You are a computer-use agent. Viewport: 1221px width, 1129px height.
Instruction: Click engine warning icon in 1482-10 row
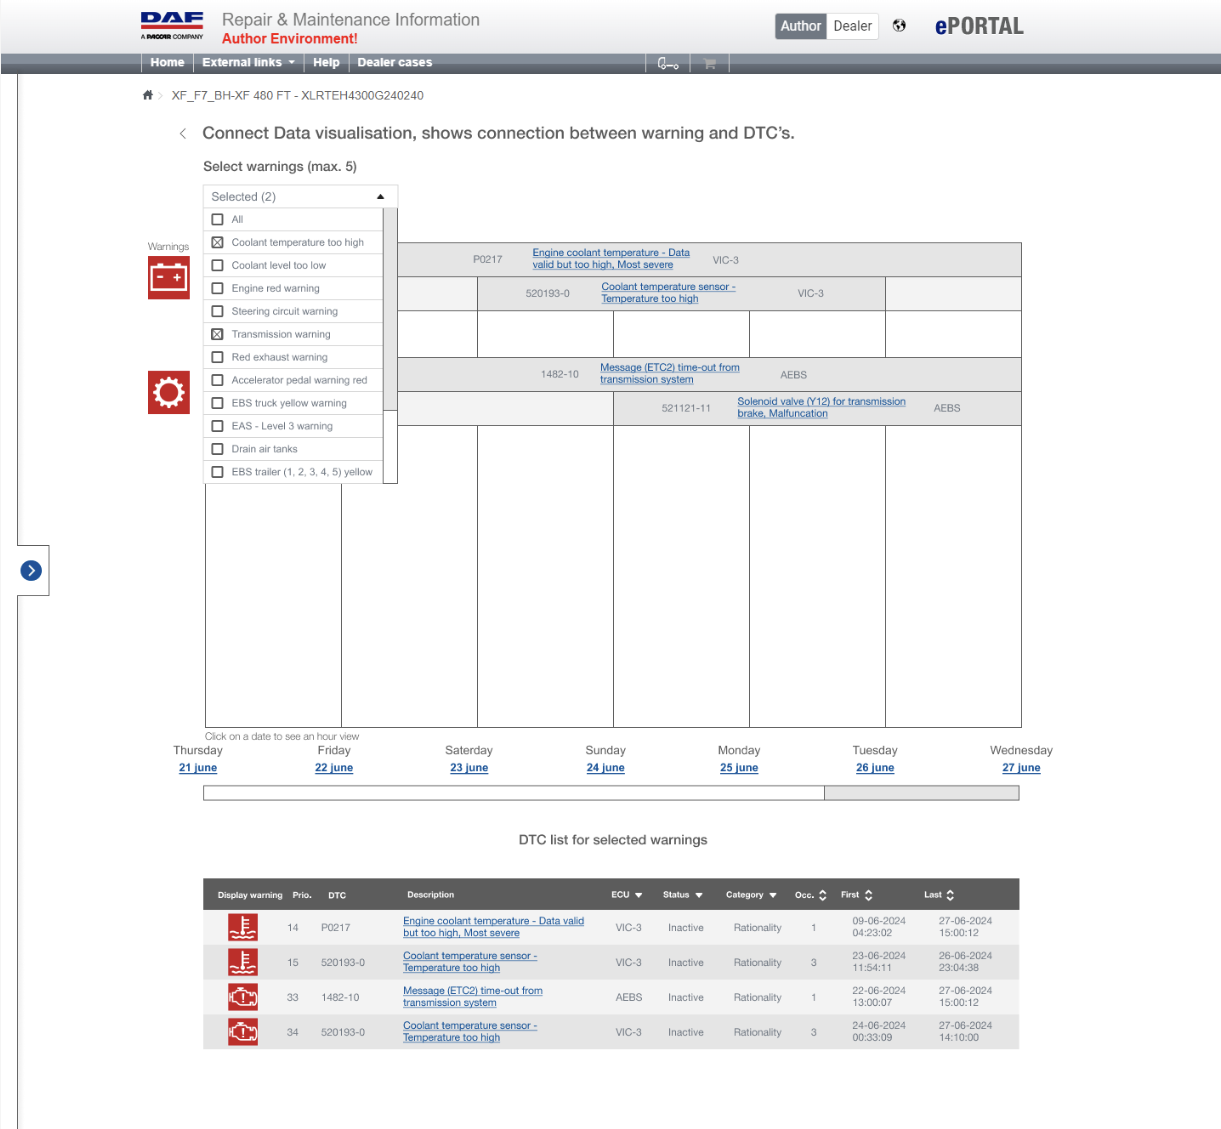(242, 998)
